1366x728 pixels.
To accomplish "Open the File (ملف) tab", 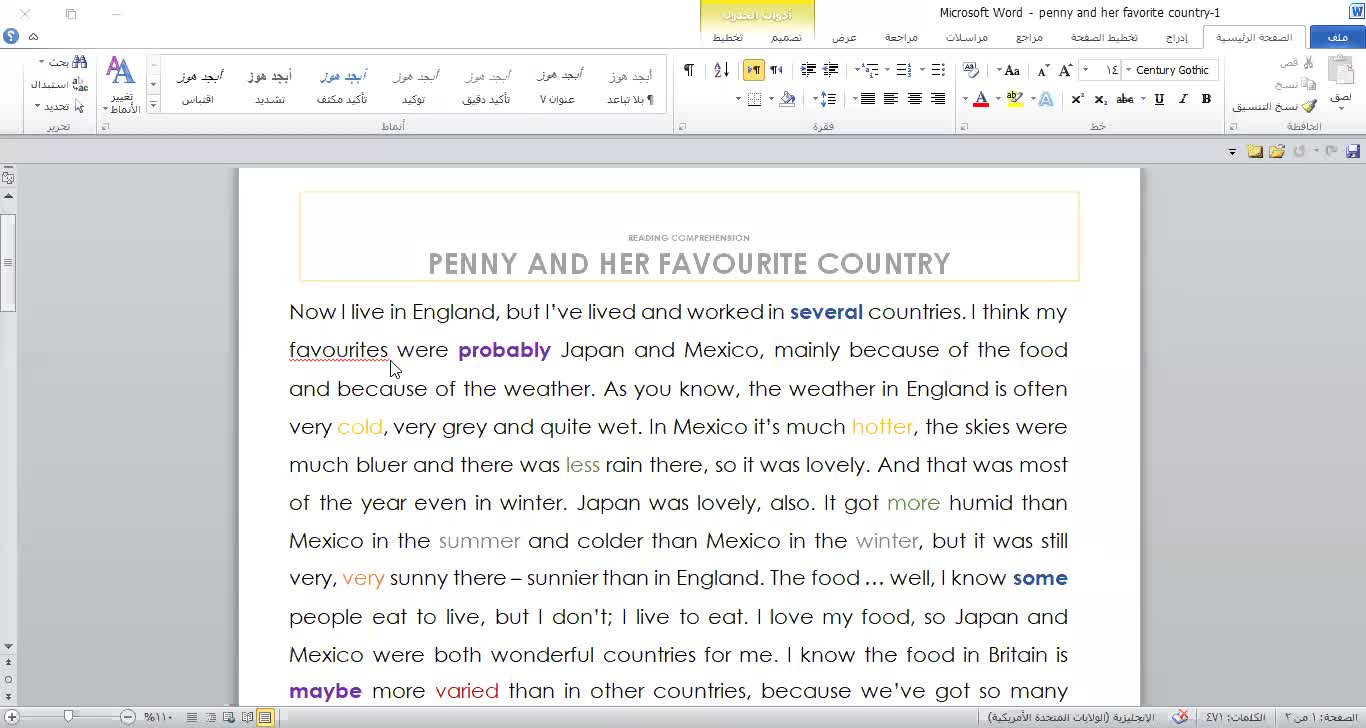I will pos(1337,37).
